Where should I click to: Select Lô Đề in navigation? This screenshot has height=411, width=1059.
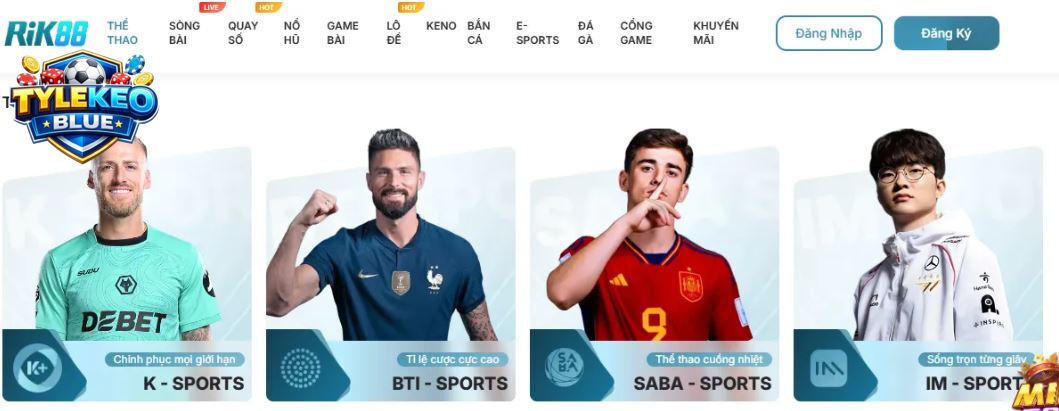pyautogui.click(x=394, y=32)
